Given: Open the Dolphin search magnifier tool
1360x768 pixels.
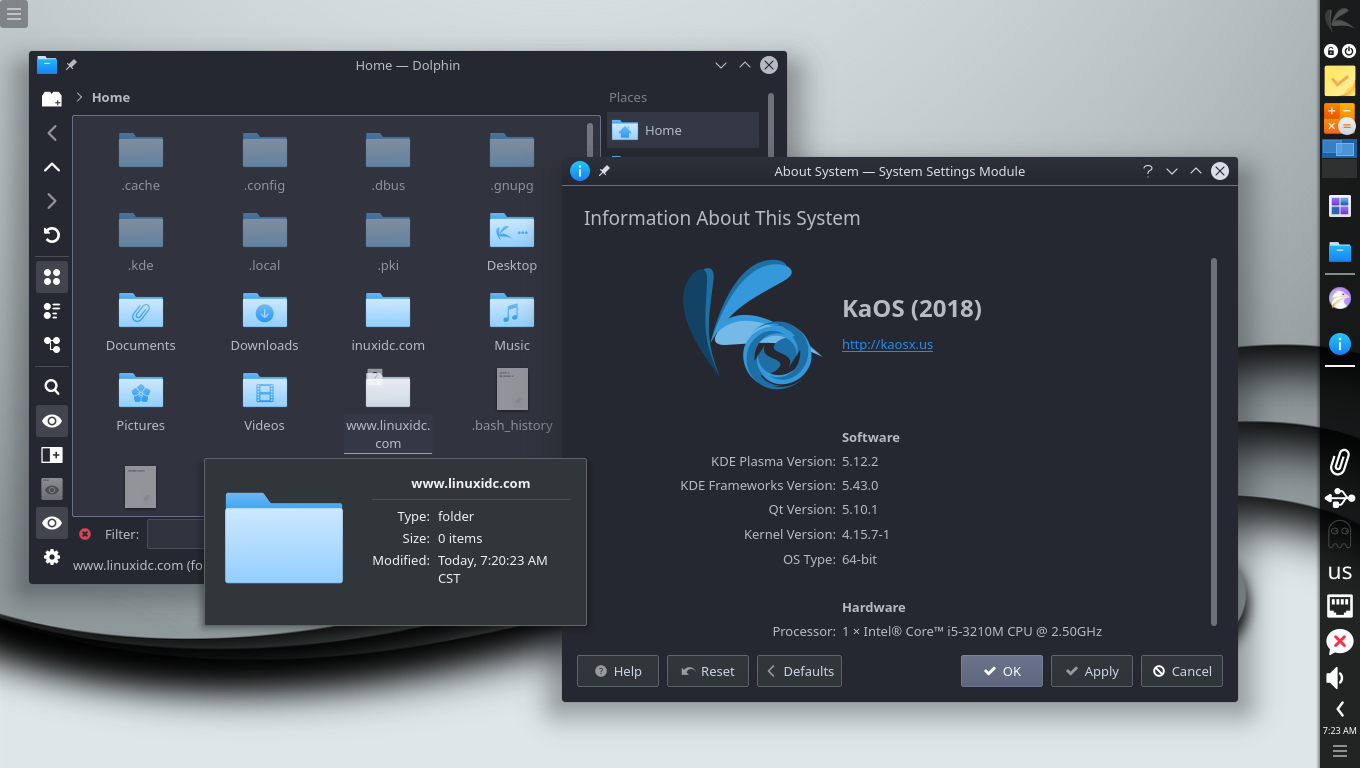Looking at the screenshot, I should click(x=52, y=387).
